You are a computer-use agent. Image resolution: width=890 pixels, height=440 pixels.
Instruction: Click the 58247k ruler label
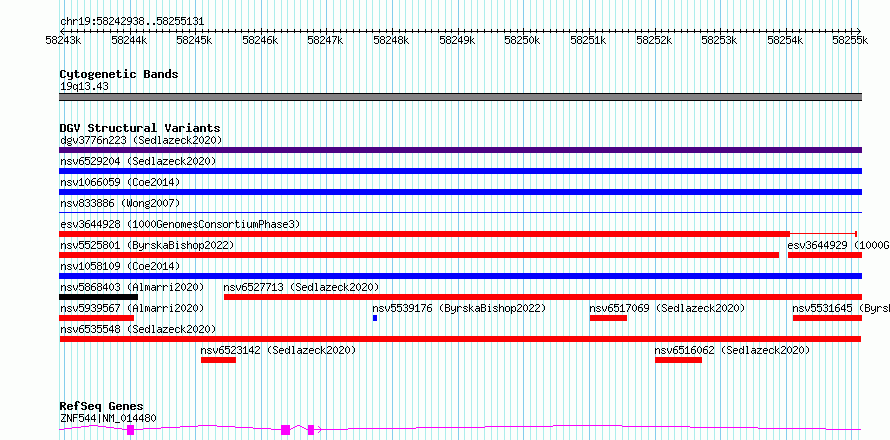pyautogui.click(x=326, y=40)
